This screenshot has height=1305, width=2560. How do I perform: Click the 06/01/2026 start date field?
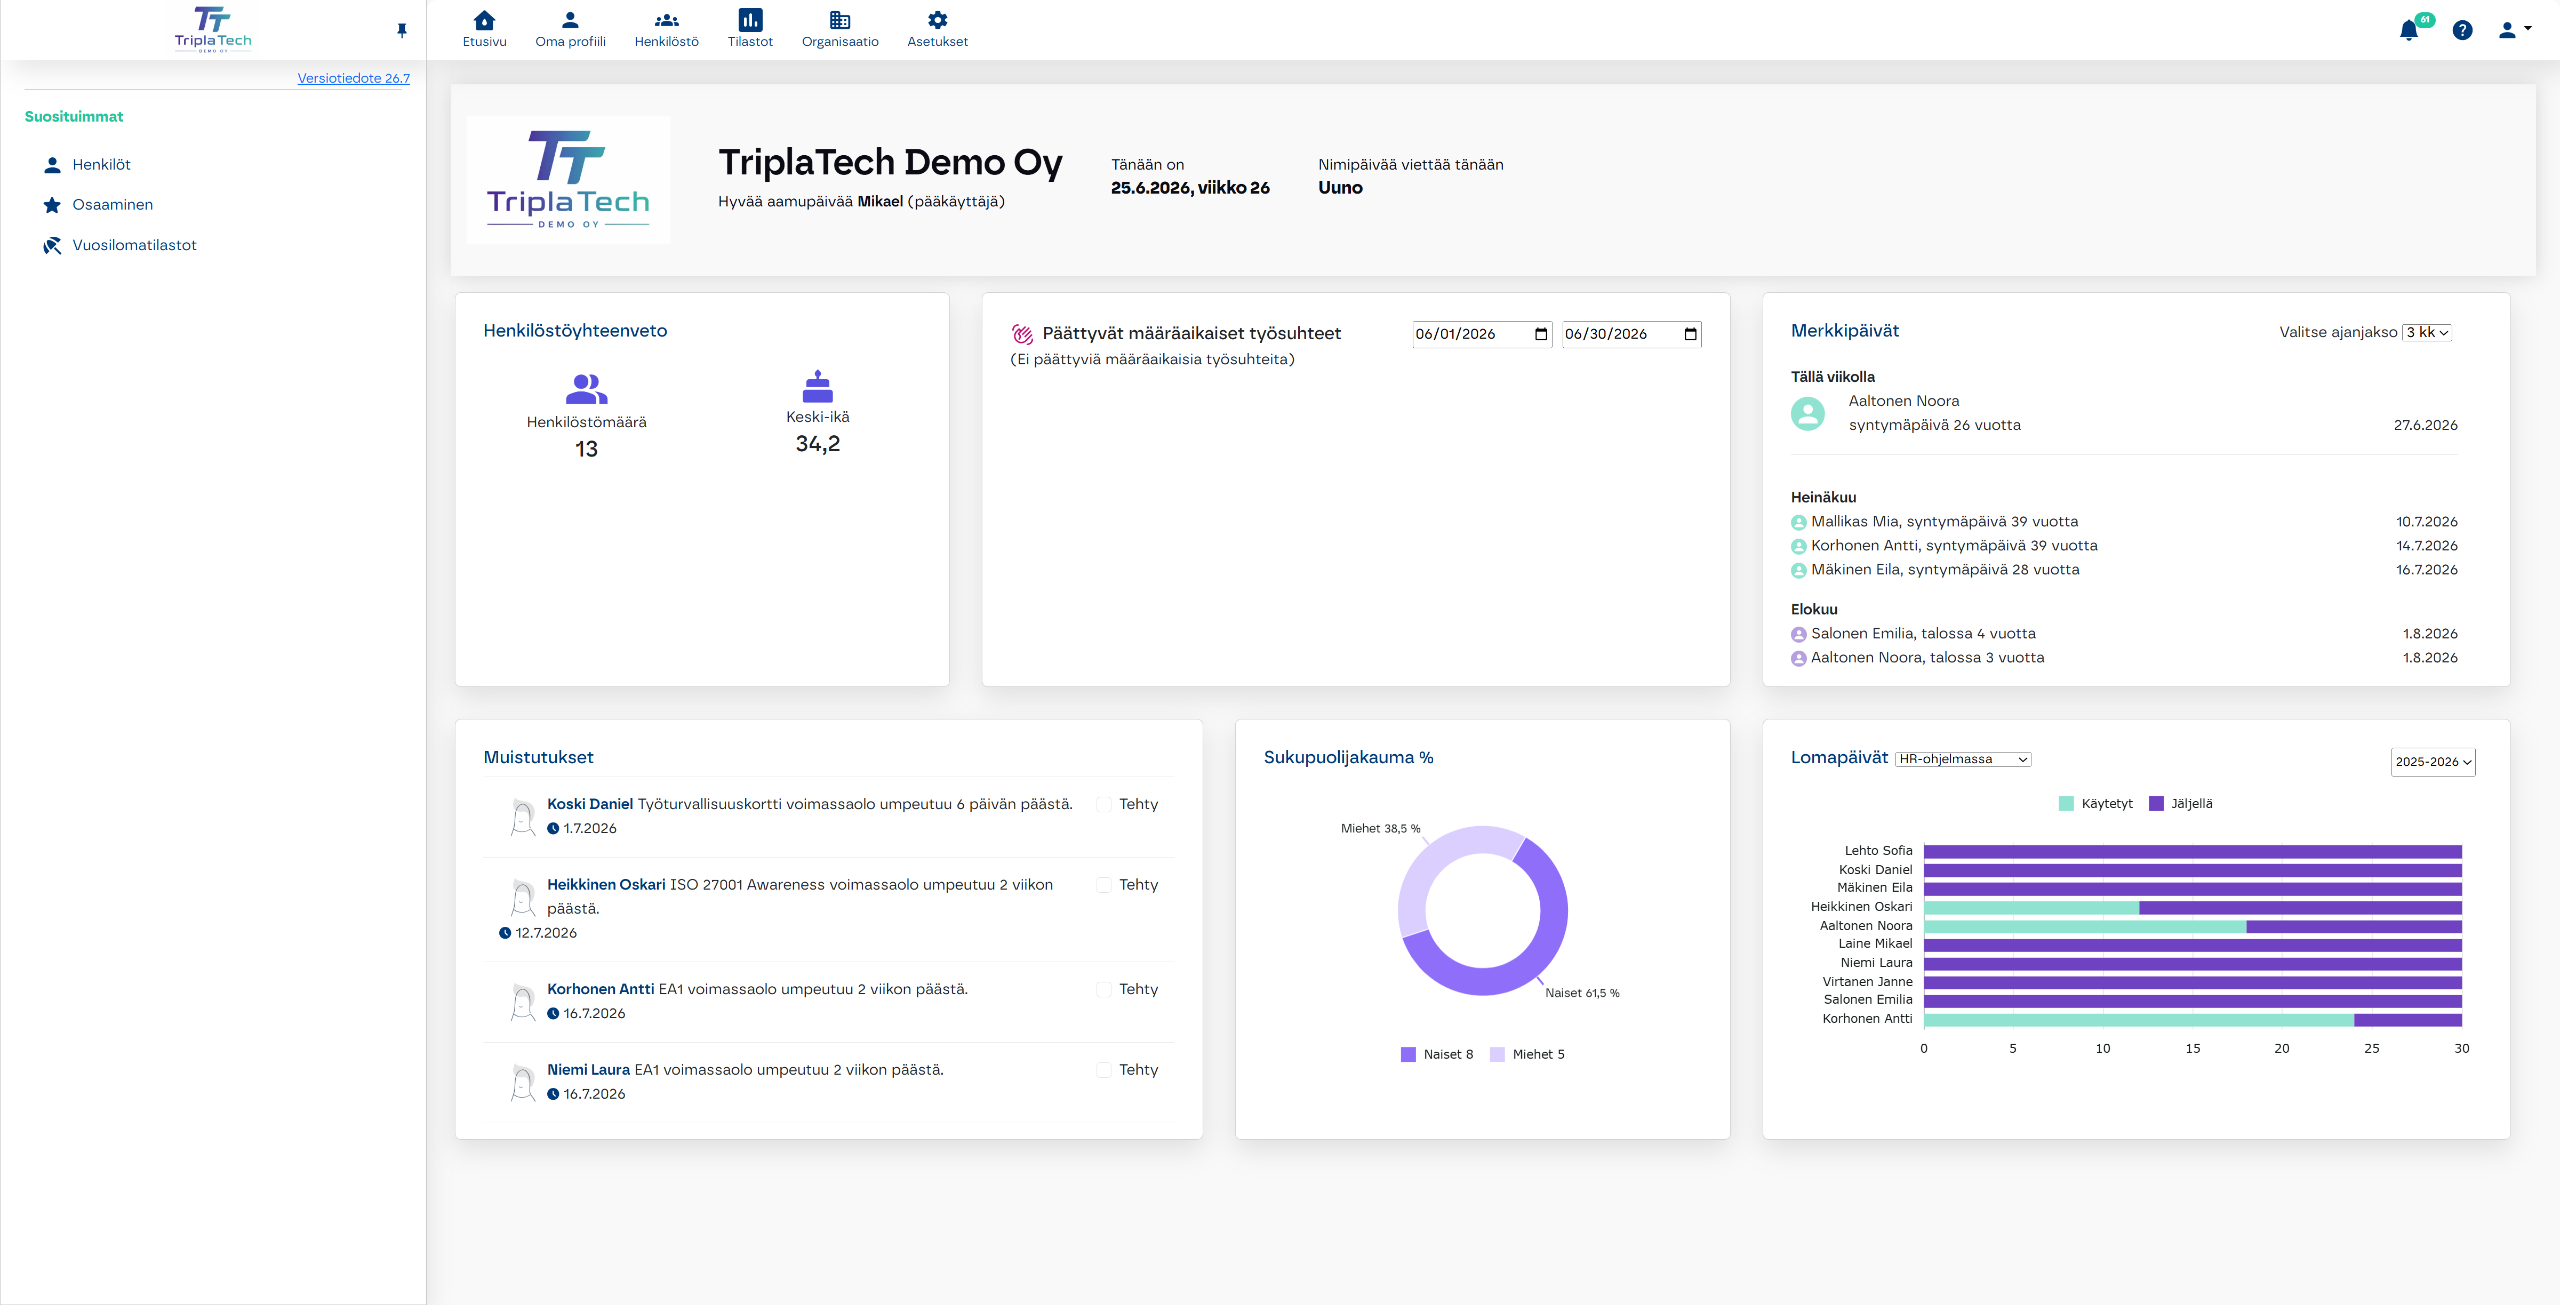[1482, 334]
